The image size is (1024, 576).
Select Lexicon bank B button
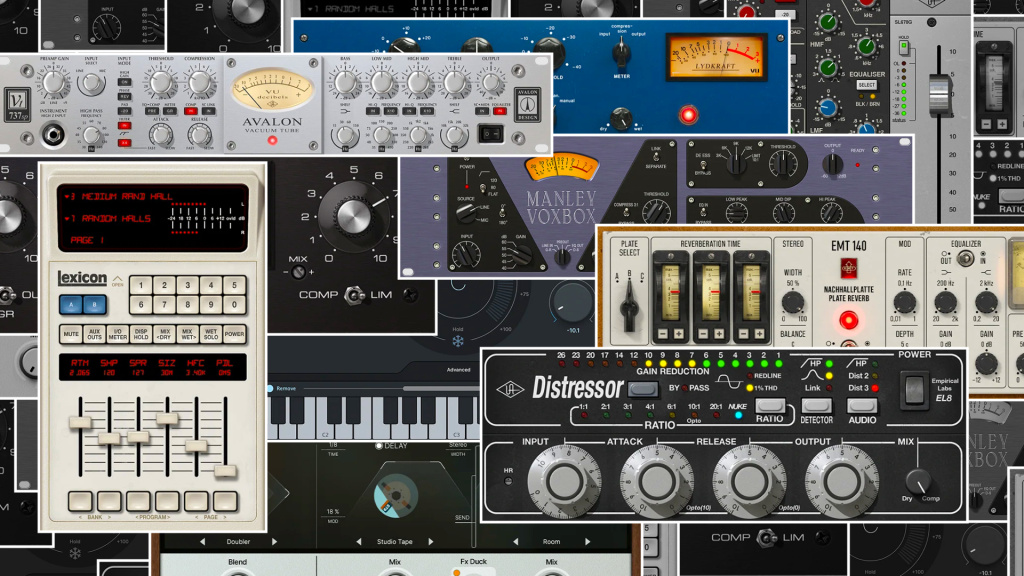[x=95, y=305]
